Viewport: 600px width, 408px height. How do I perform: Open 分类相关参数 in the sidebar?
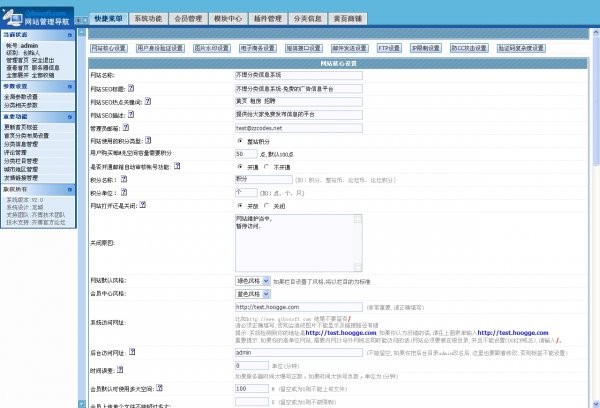point(21,105)
